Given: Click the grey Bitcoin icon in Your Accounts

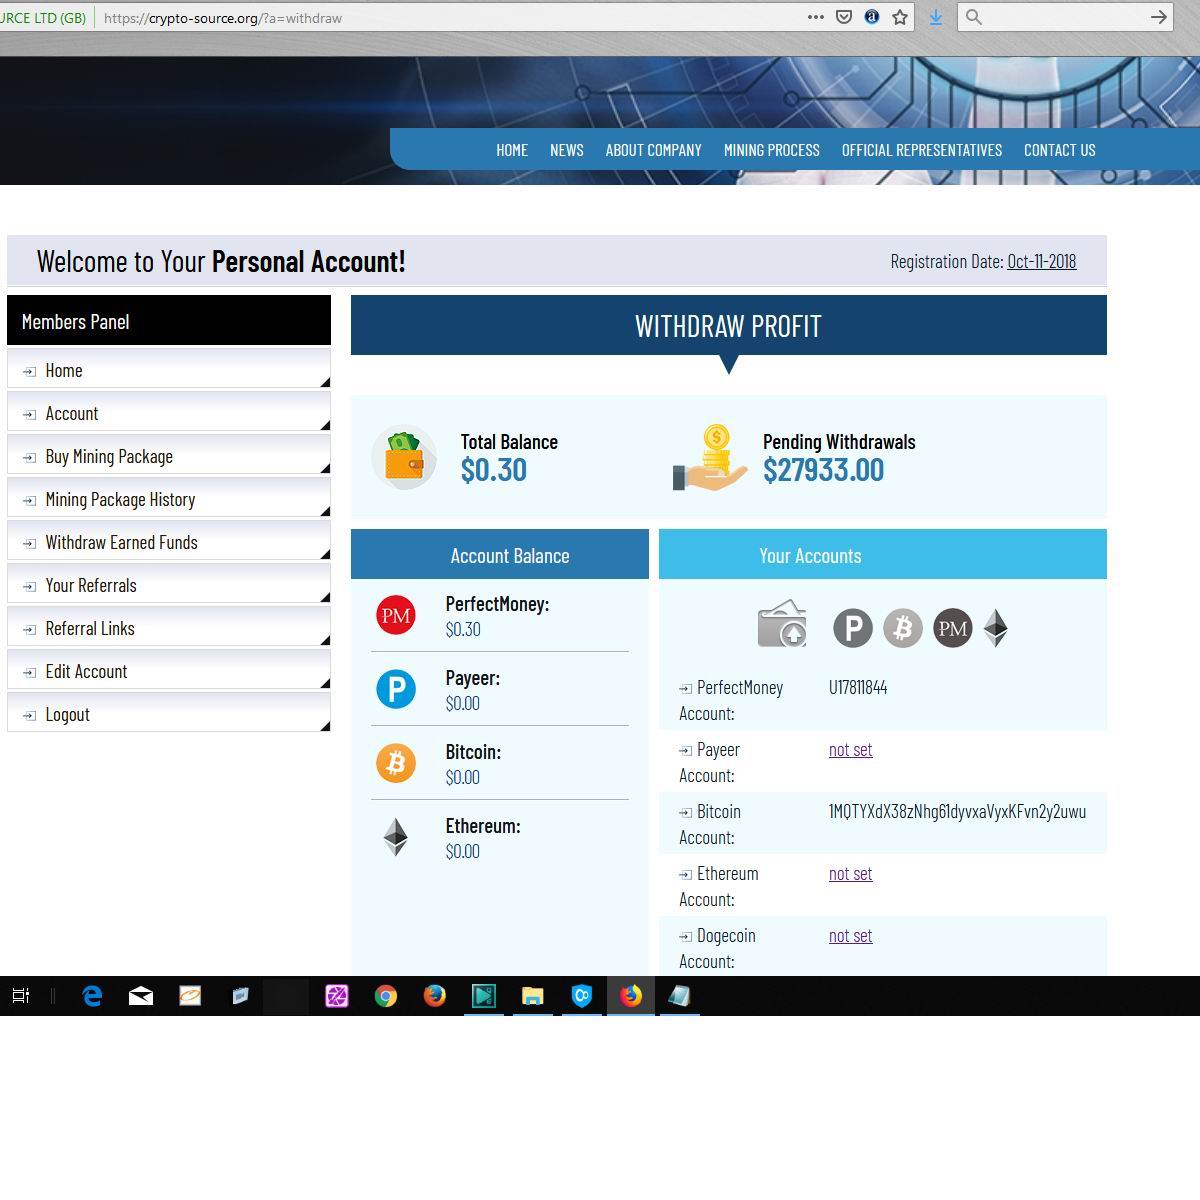Looking at the screenshot, I should point(903,628).
